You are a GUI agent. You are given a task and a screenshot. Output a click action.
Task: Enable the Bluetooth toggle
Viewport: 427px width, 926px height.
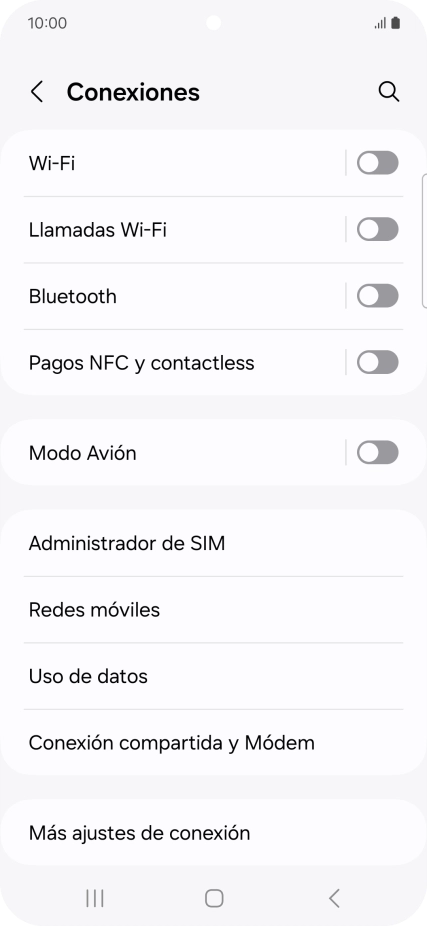pyautogui.click(x=377, y=296)
